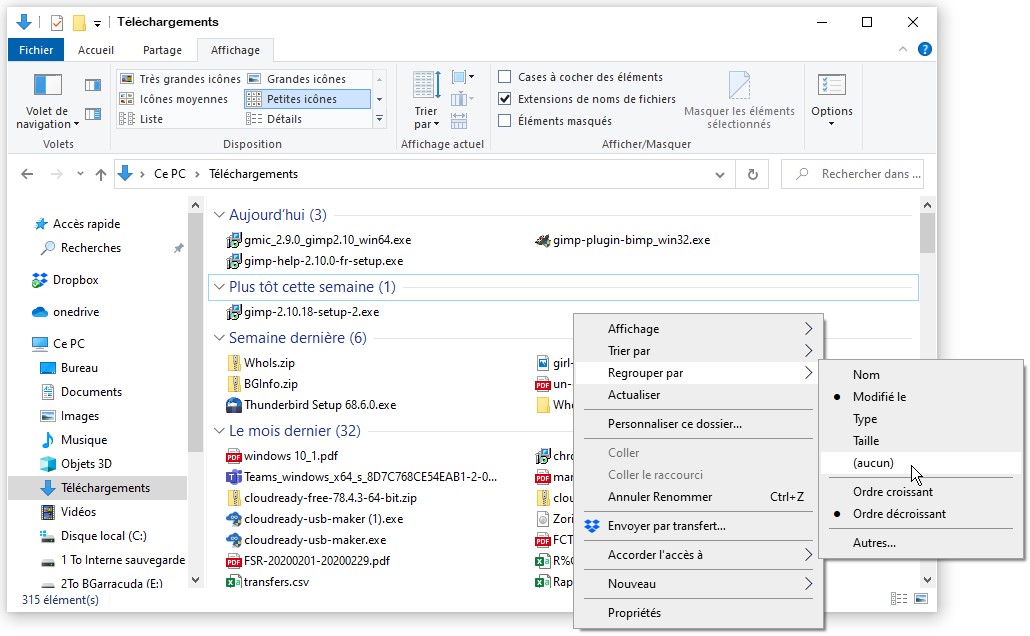Screen dimensions: 1030x636
Task: Click the Volet de navigation icon
Action: 47,86
